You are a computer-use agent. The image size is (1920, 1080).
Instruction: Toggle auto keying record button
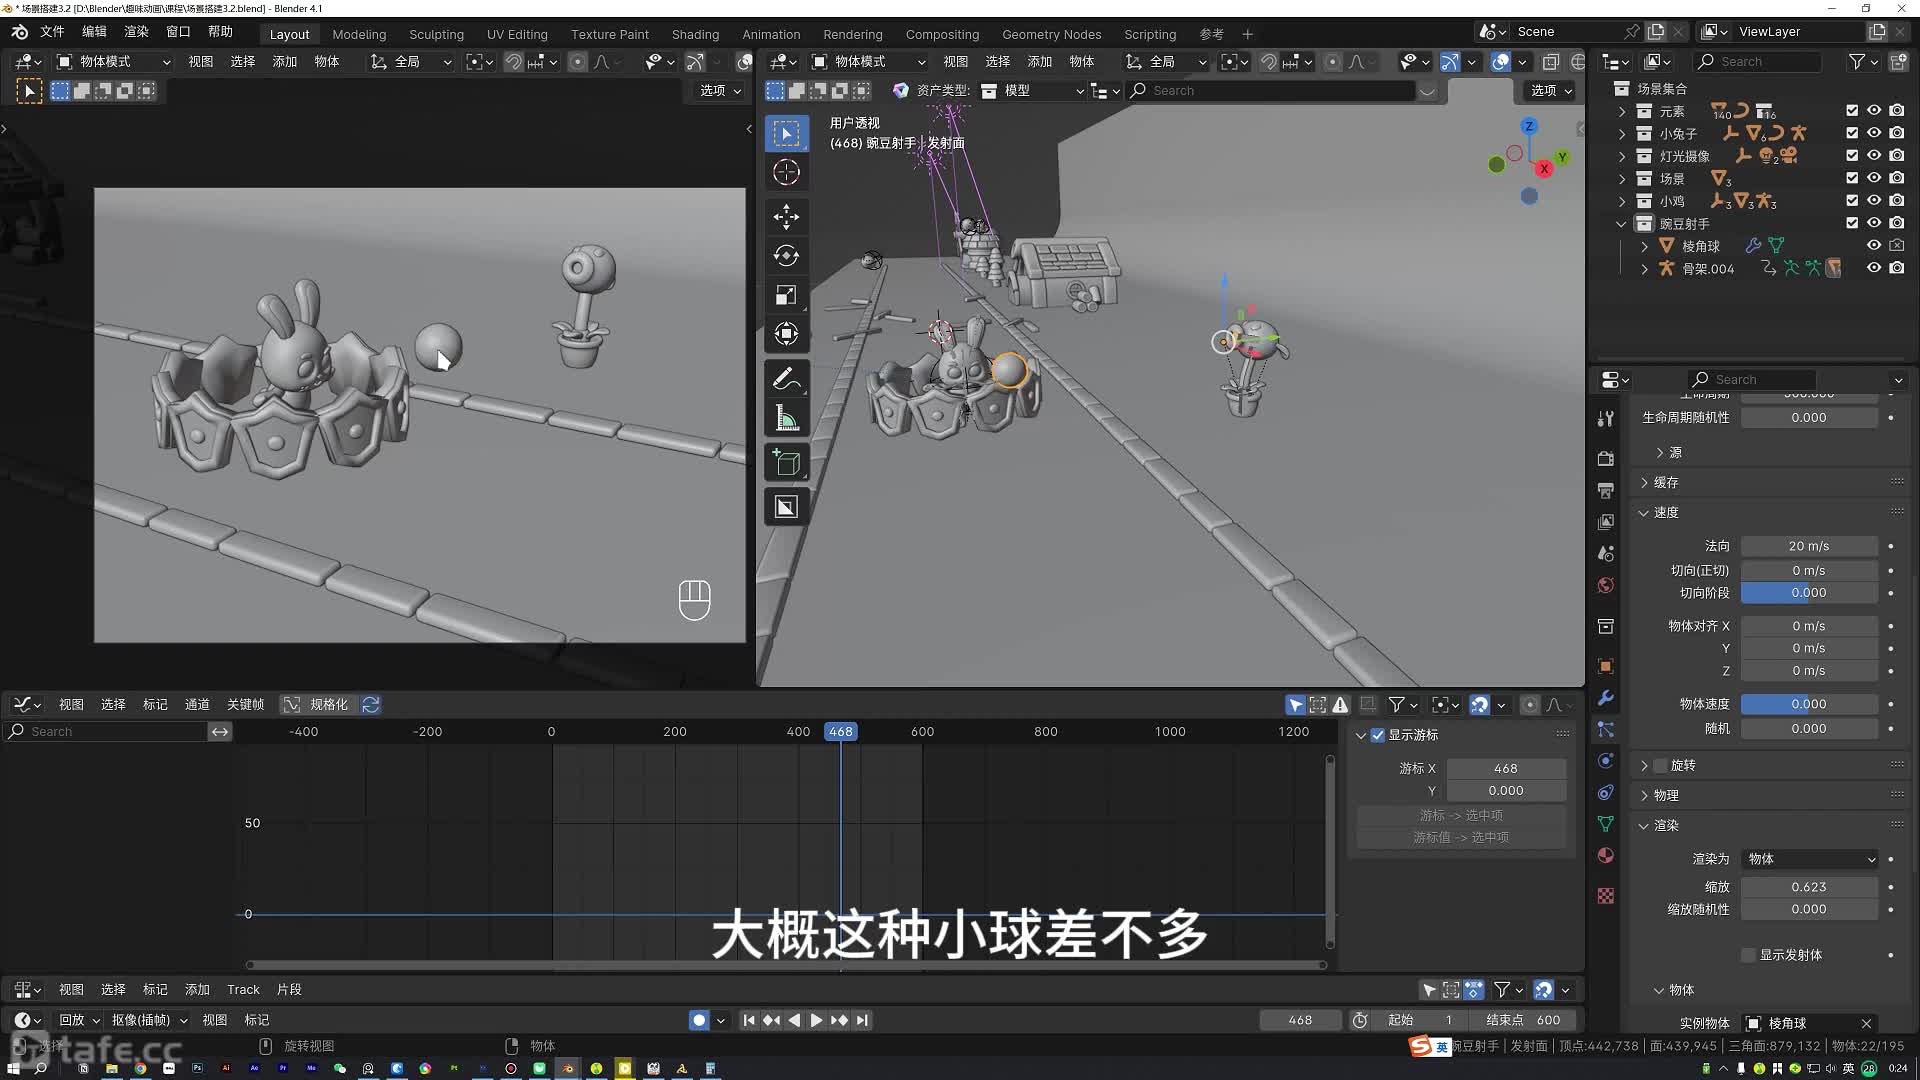point(699,1020)
